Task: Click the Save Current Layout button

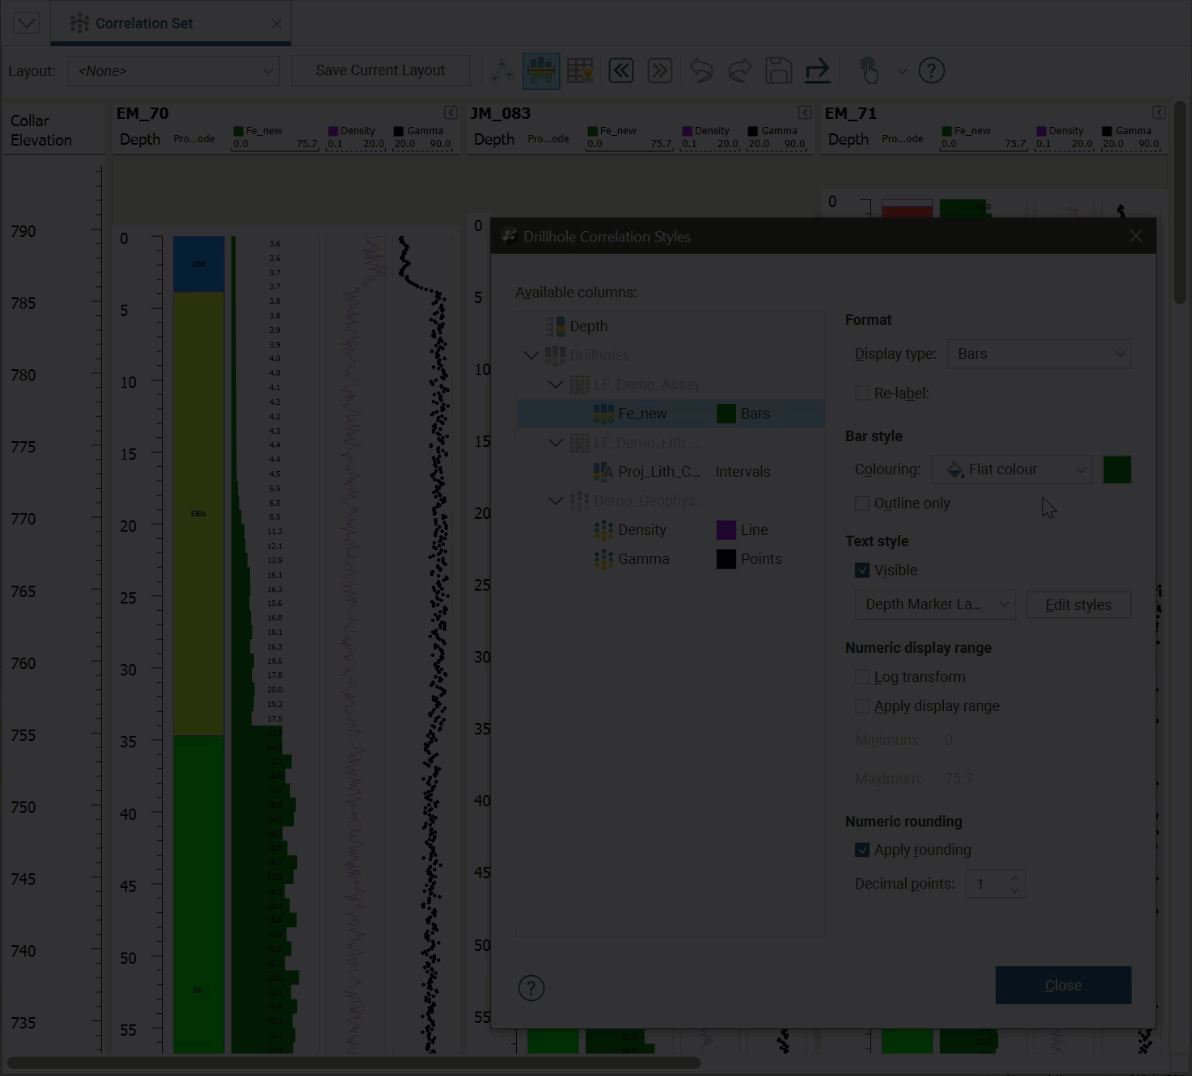Action: [380, 71]
